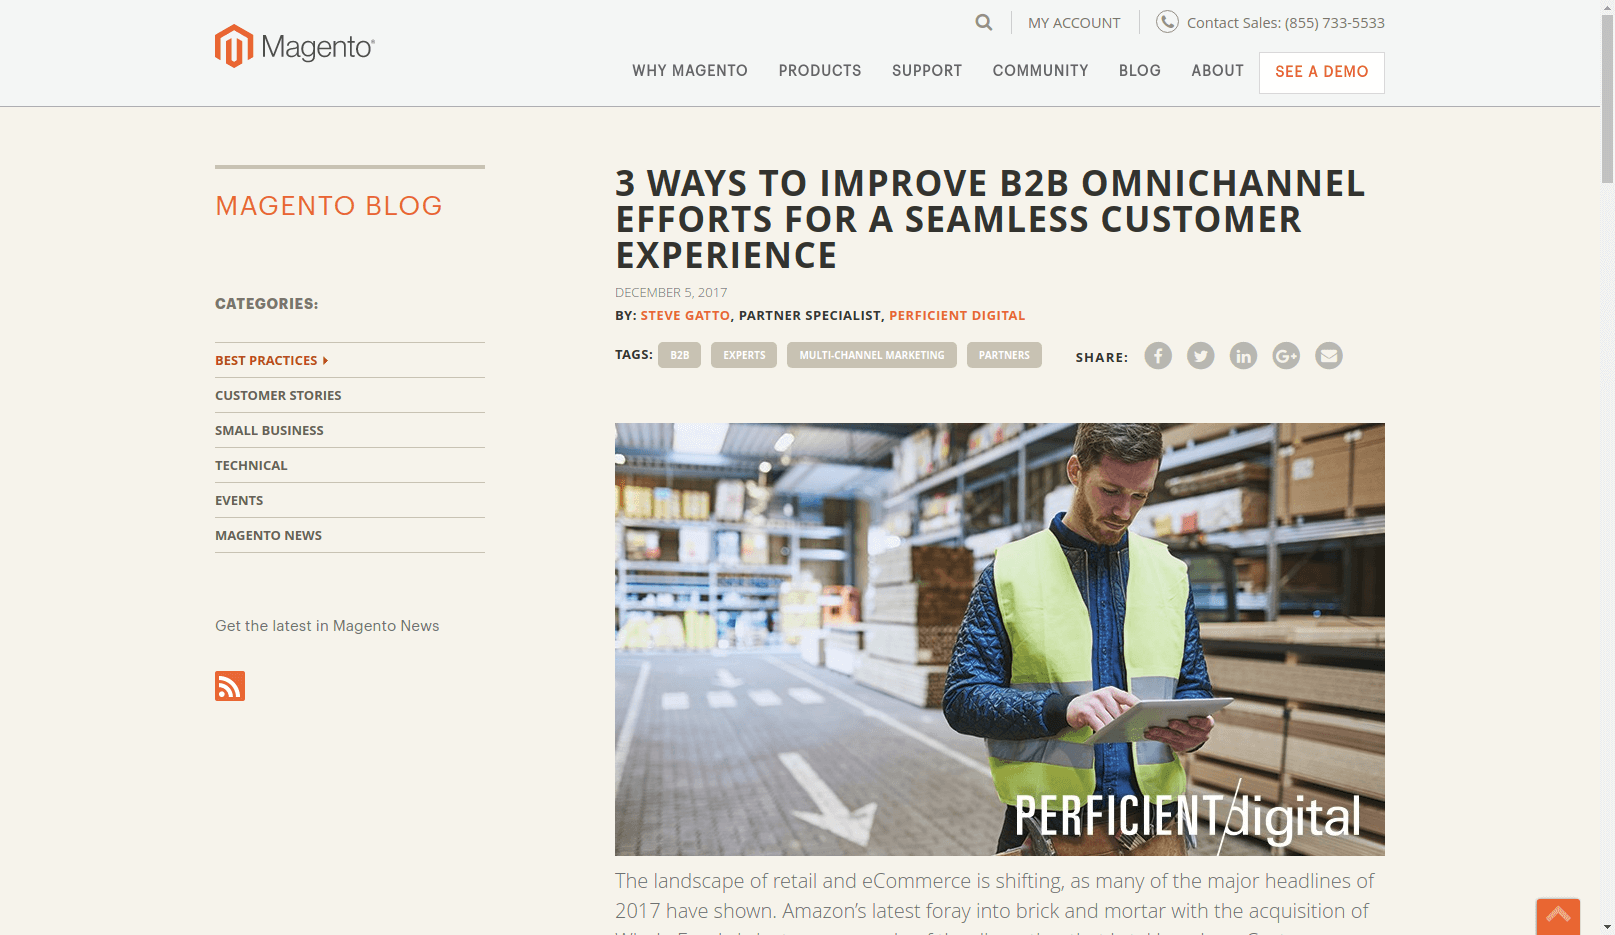This screenshot has width=1615, height=935.
Task: Open the Steve Gatto author link
Action: tap(685, 315)
